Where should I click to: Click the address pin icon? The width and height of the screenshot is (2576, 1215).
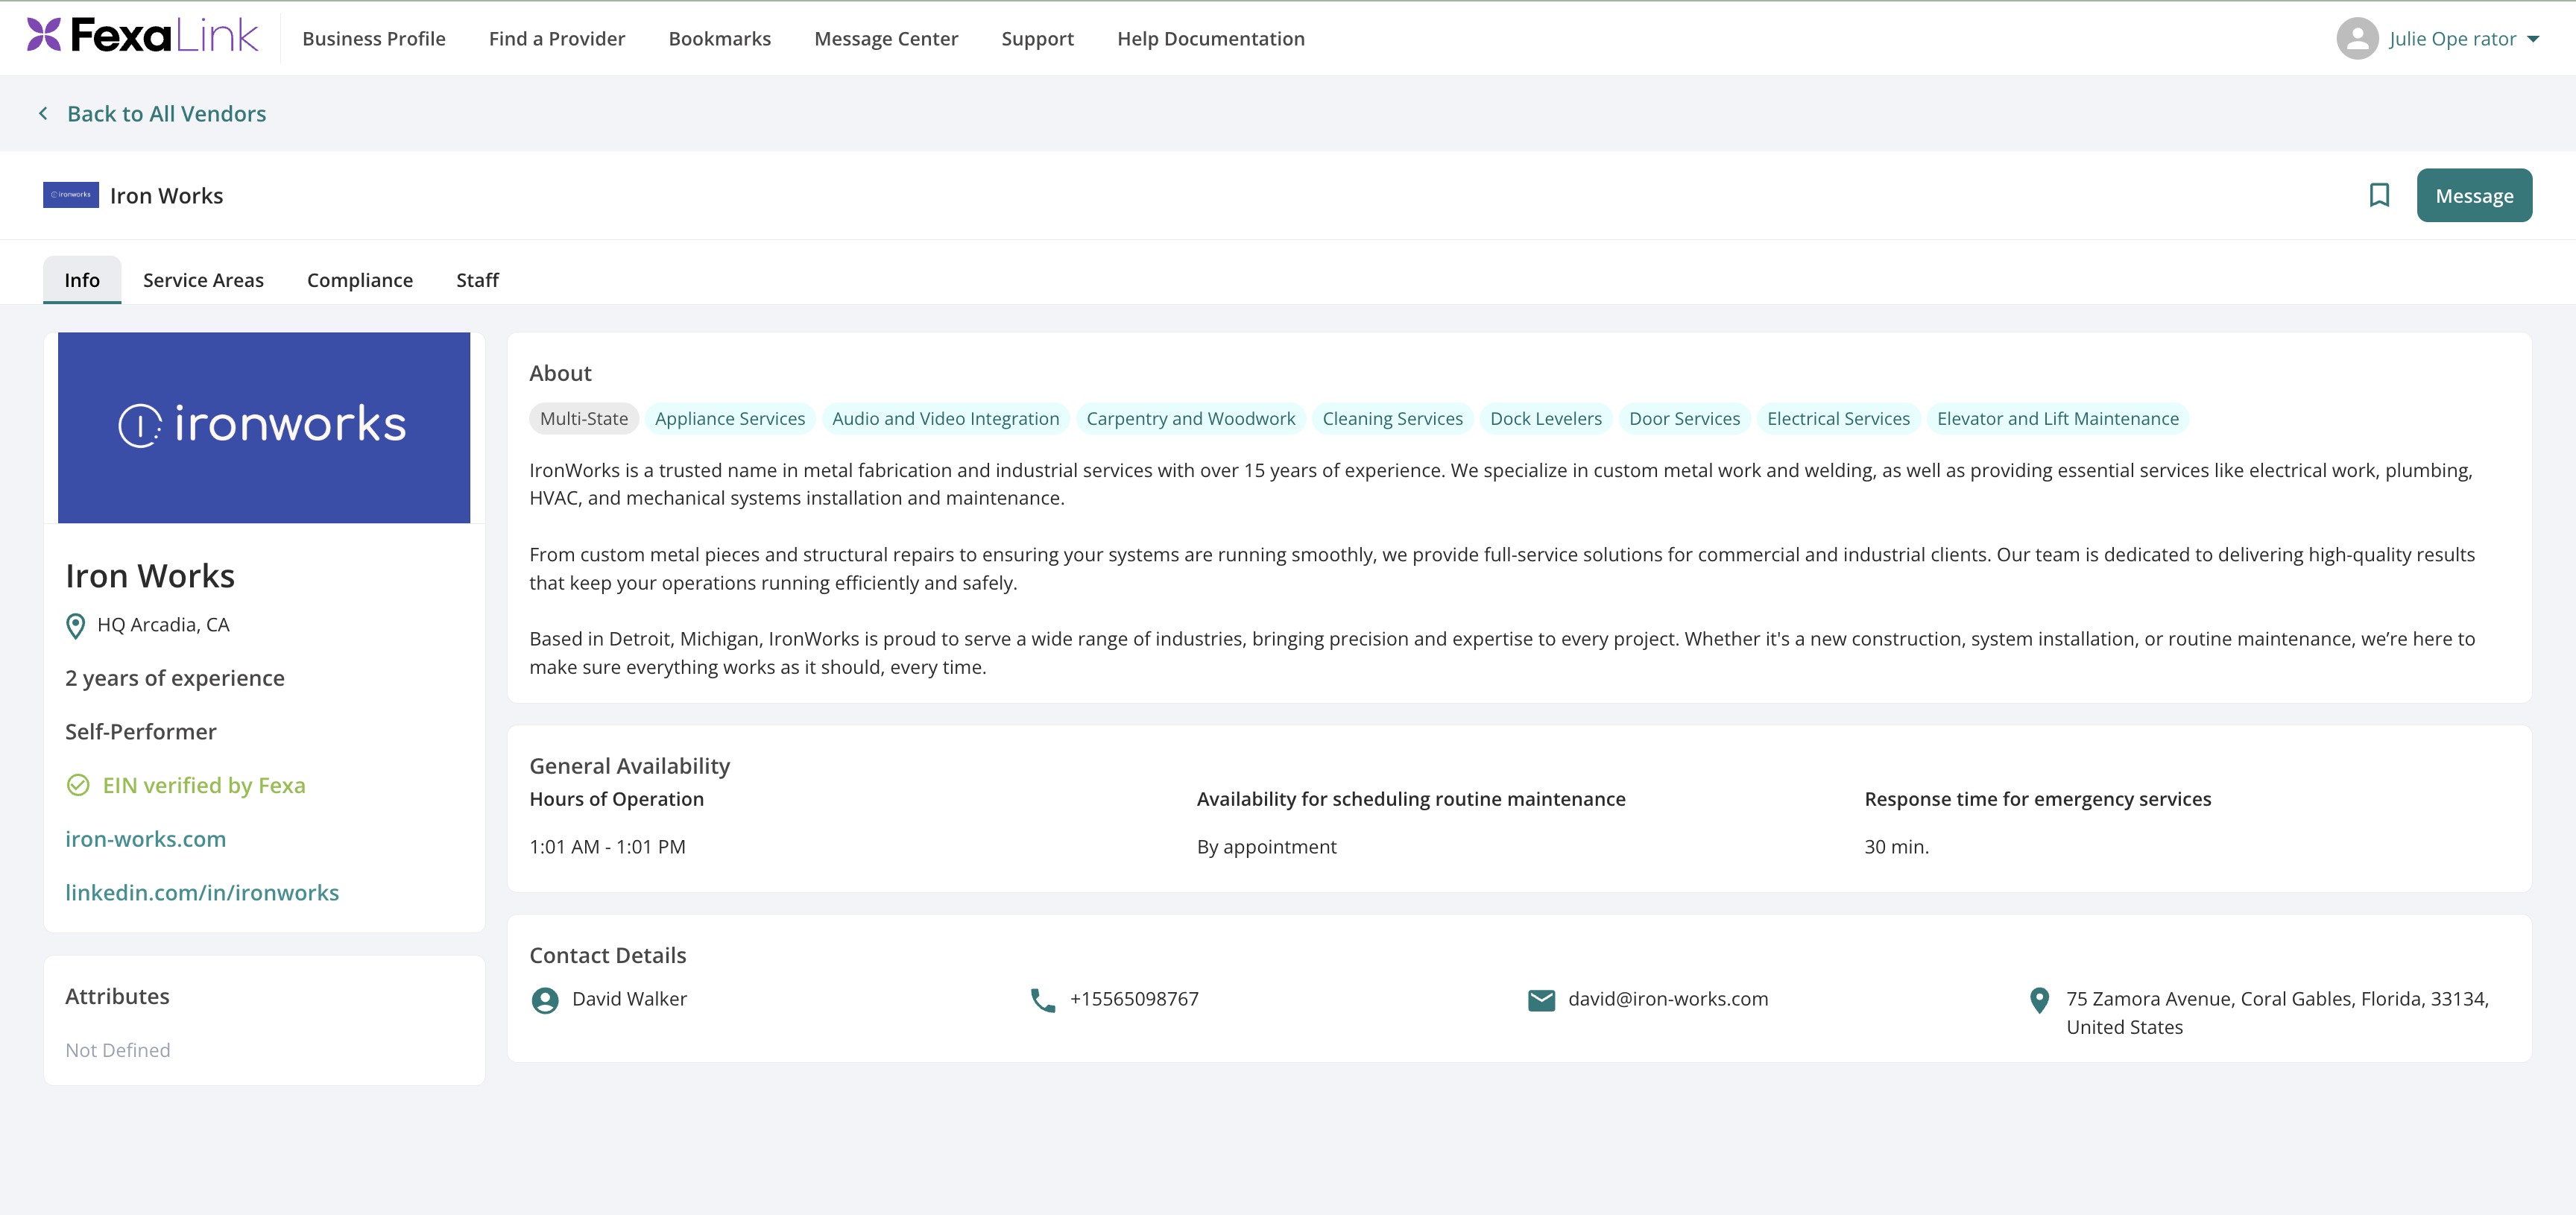tap(2039, 1000)
